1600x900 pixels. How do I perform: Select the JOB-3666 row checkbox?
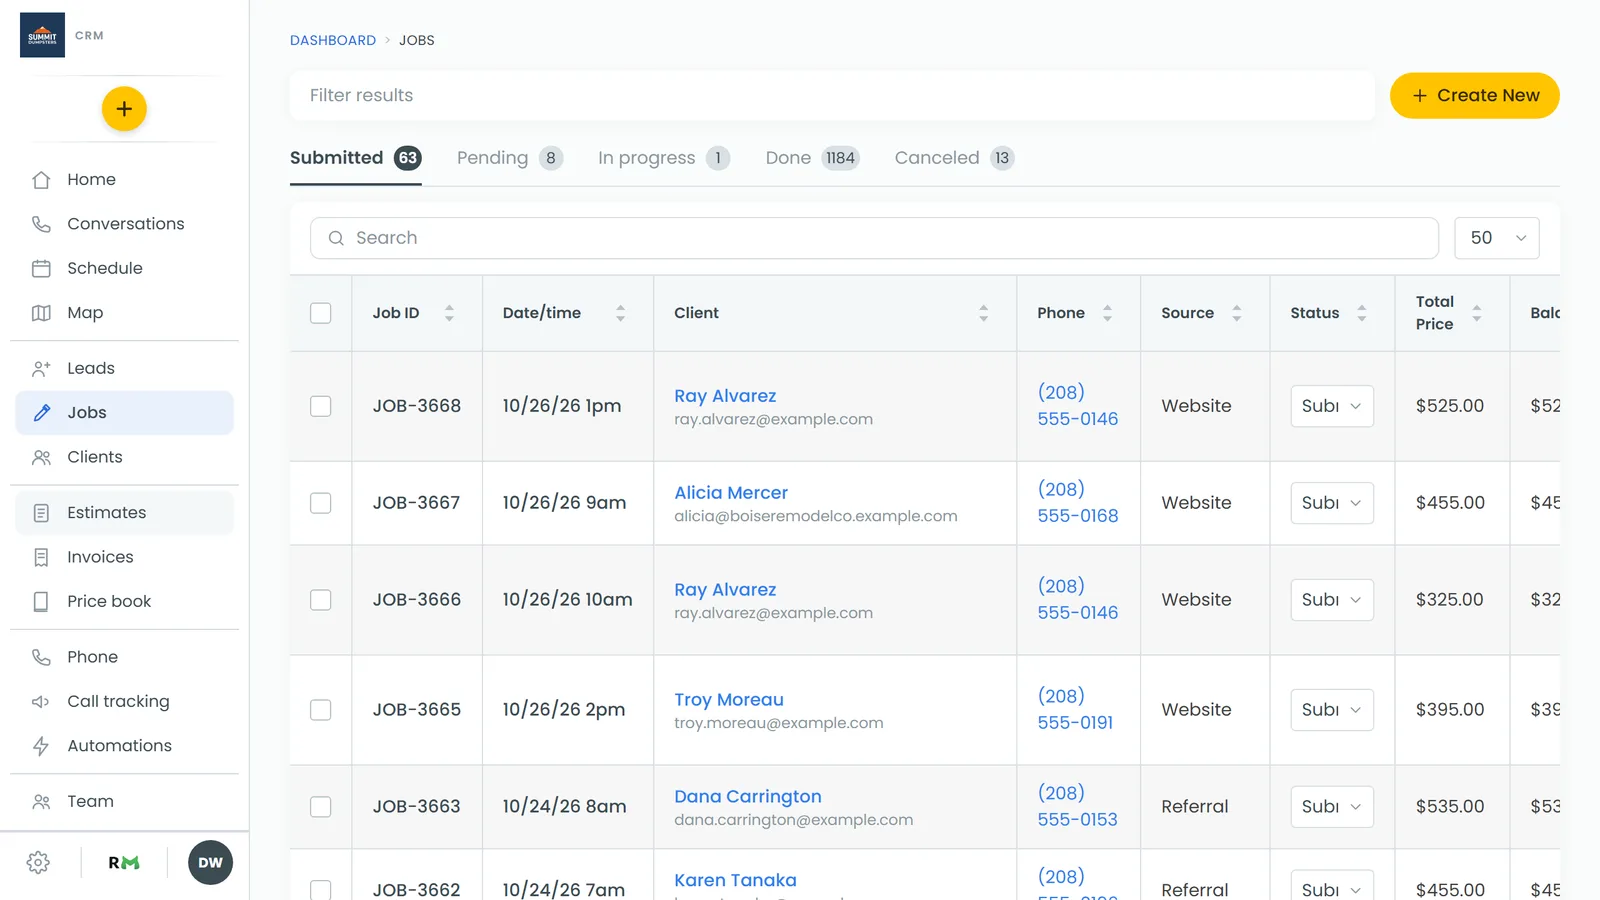pos(321,600)
